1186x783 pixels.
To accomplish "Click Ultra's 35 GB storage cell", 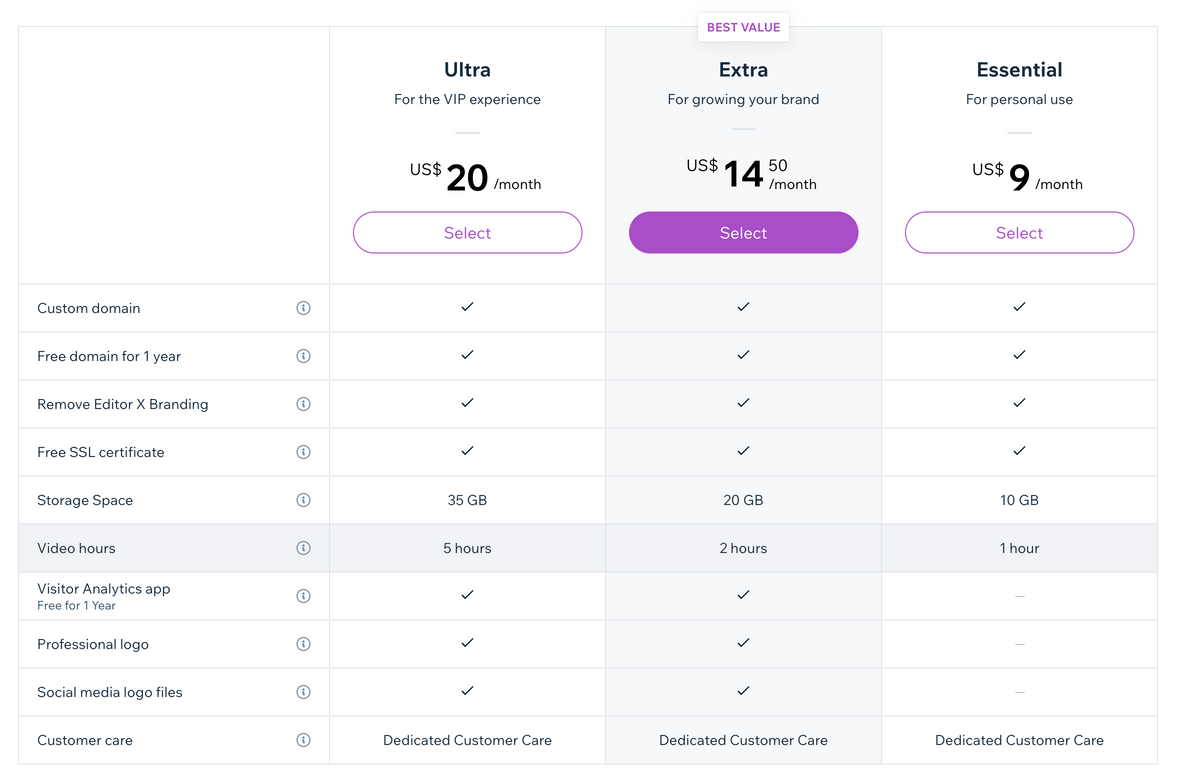I will 467,500.
